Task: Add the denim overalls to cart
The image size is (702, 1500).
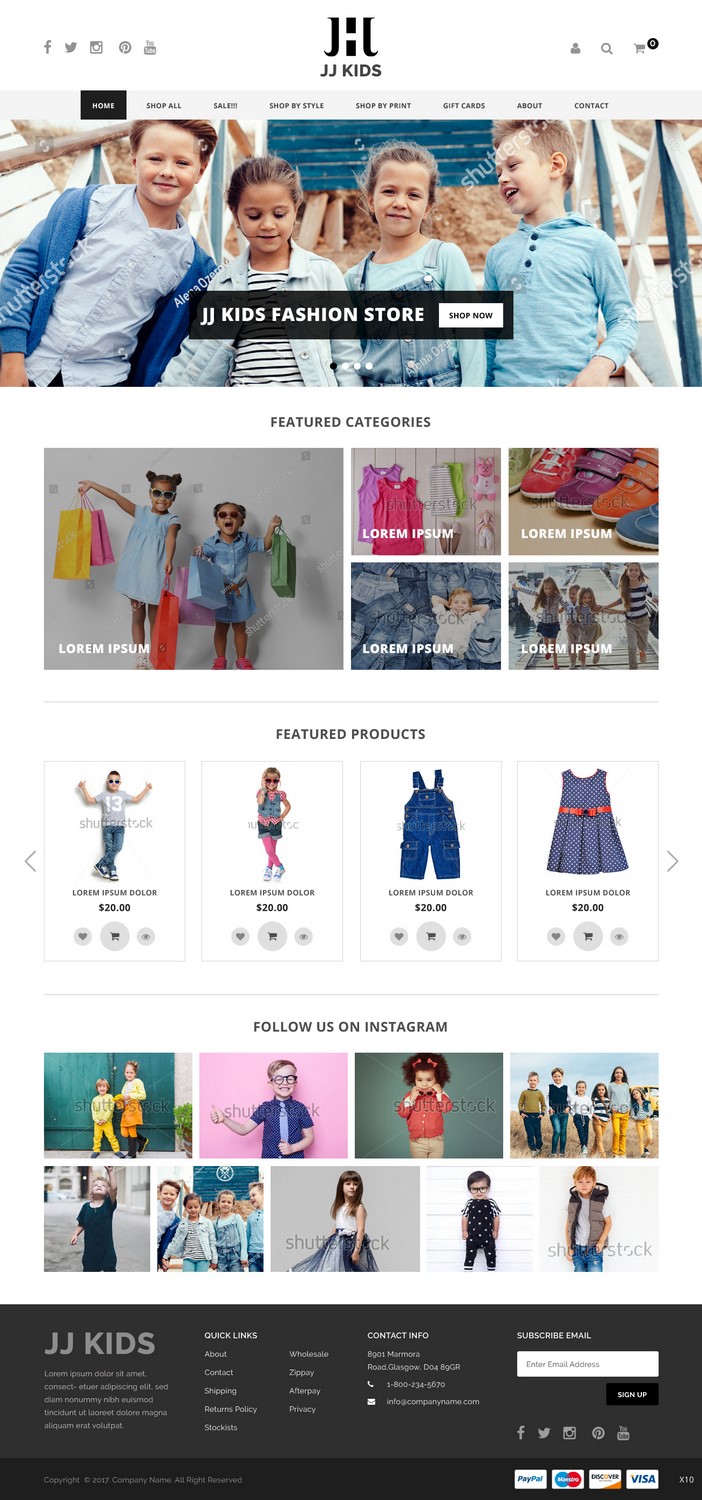Action: click(x=431, y=936)
